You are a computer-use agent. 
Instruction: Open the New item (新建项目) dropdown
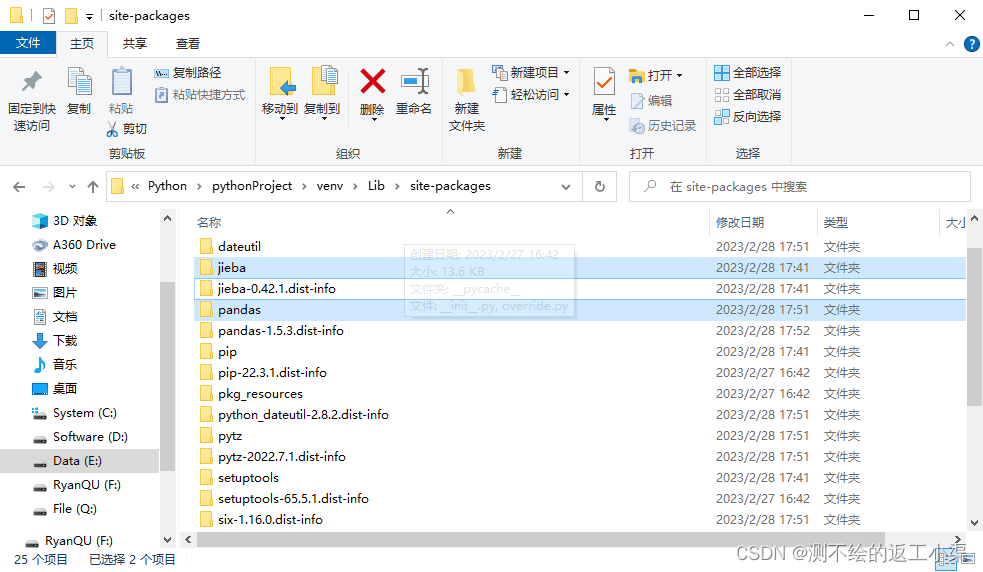(x=531, y=73)
